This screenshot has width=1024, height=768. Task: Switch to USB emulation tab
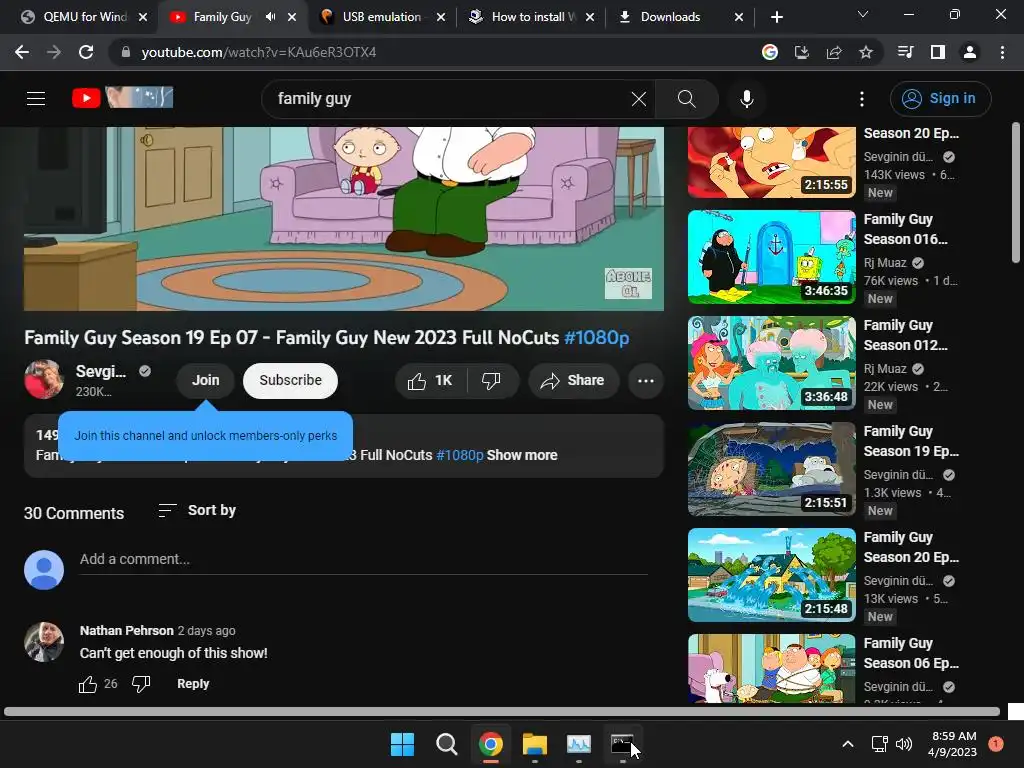[381, 17]
